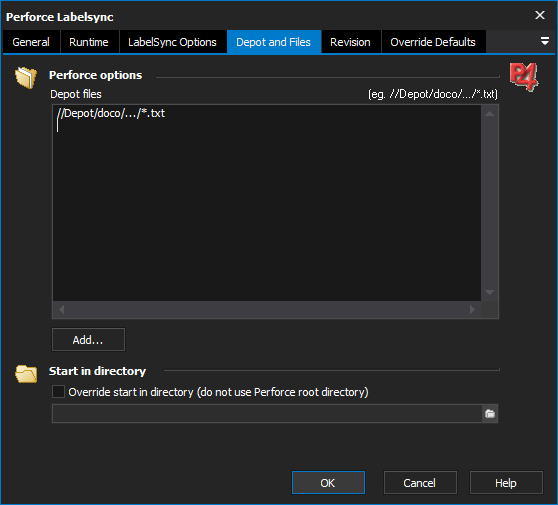The image size is (558, 505).
Task: Click the Start in directory folder icon
Action: tap(26, 374)
